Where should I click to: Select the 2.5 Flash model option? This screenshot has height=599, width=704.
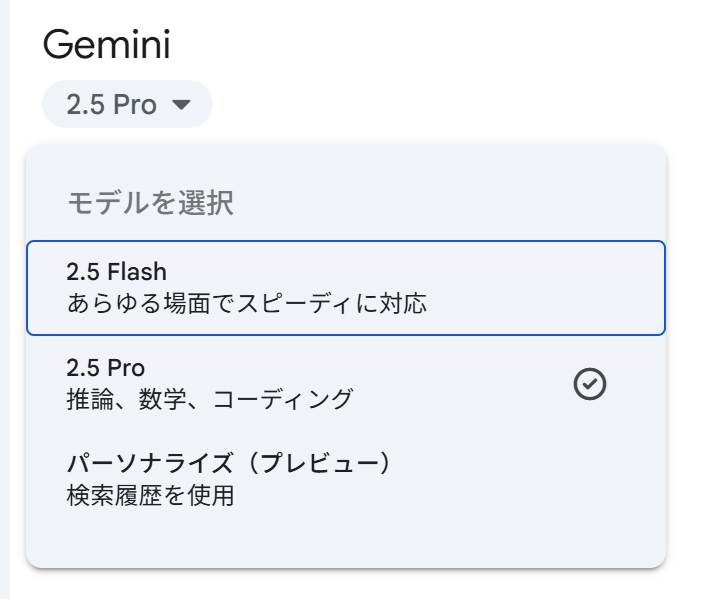[345, 287]
